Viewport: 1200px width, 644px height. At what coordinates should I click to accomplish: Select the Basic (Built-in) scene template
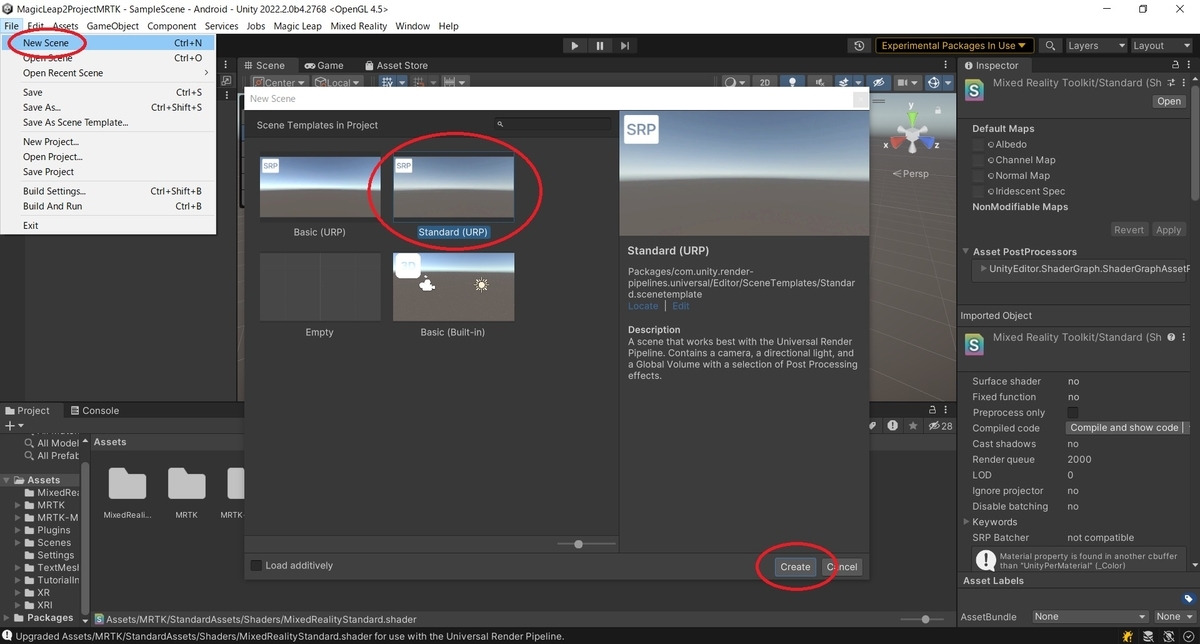pyautogui.click(x=453, y=296)
